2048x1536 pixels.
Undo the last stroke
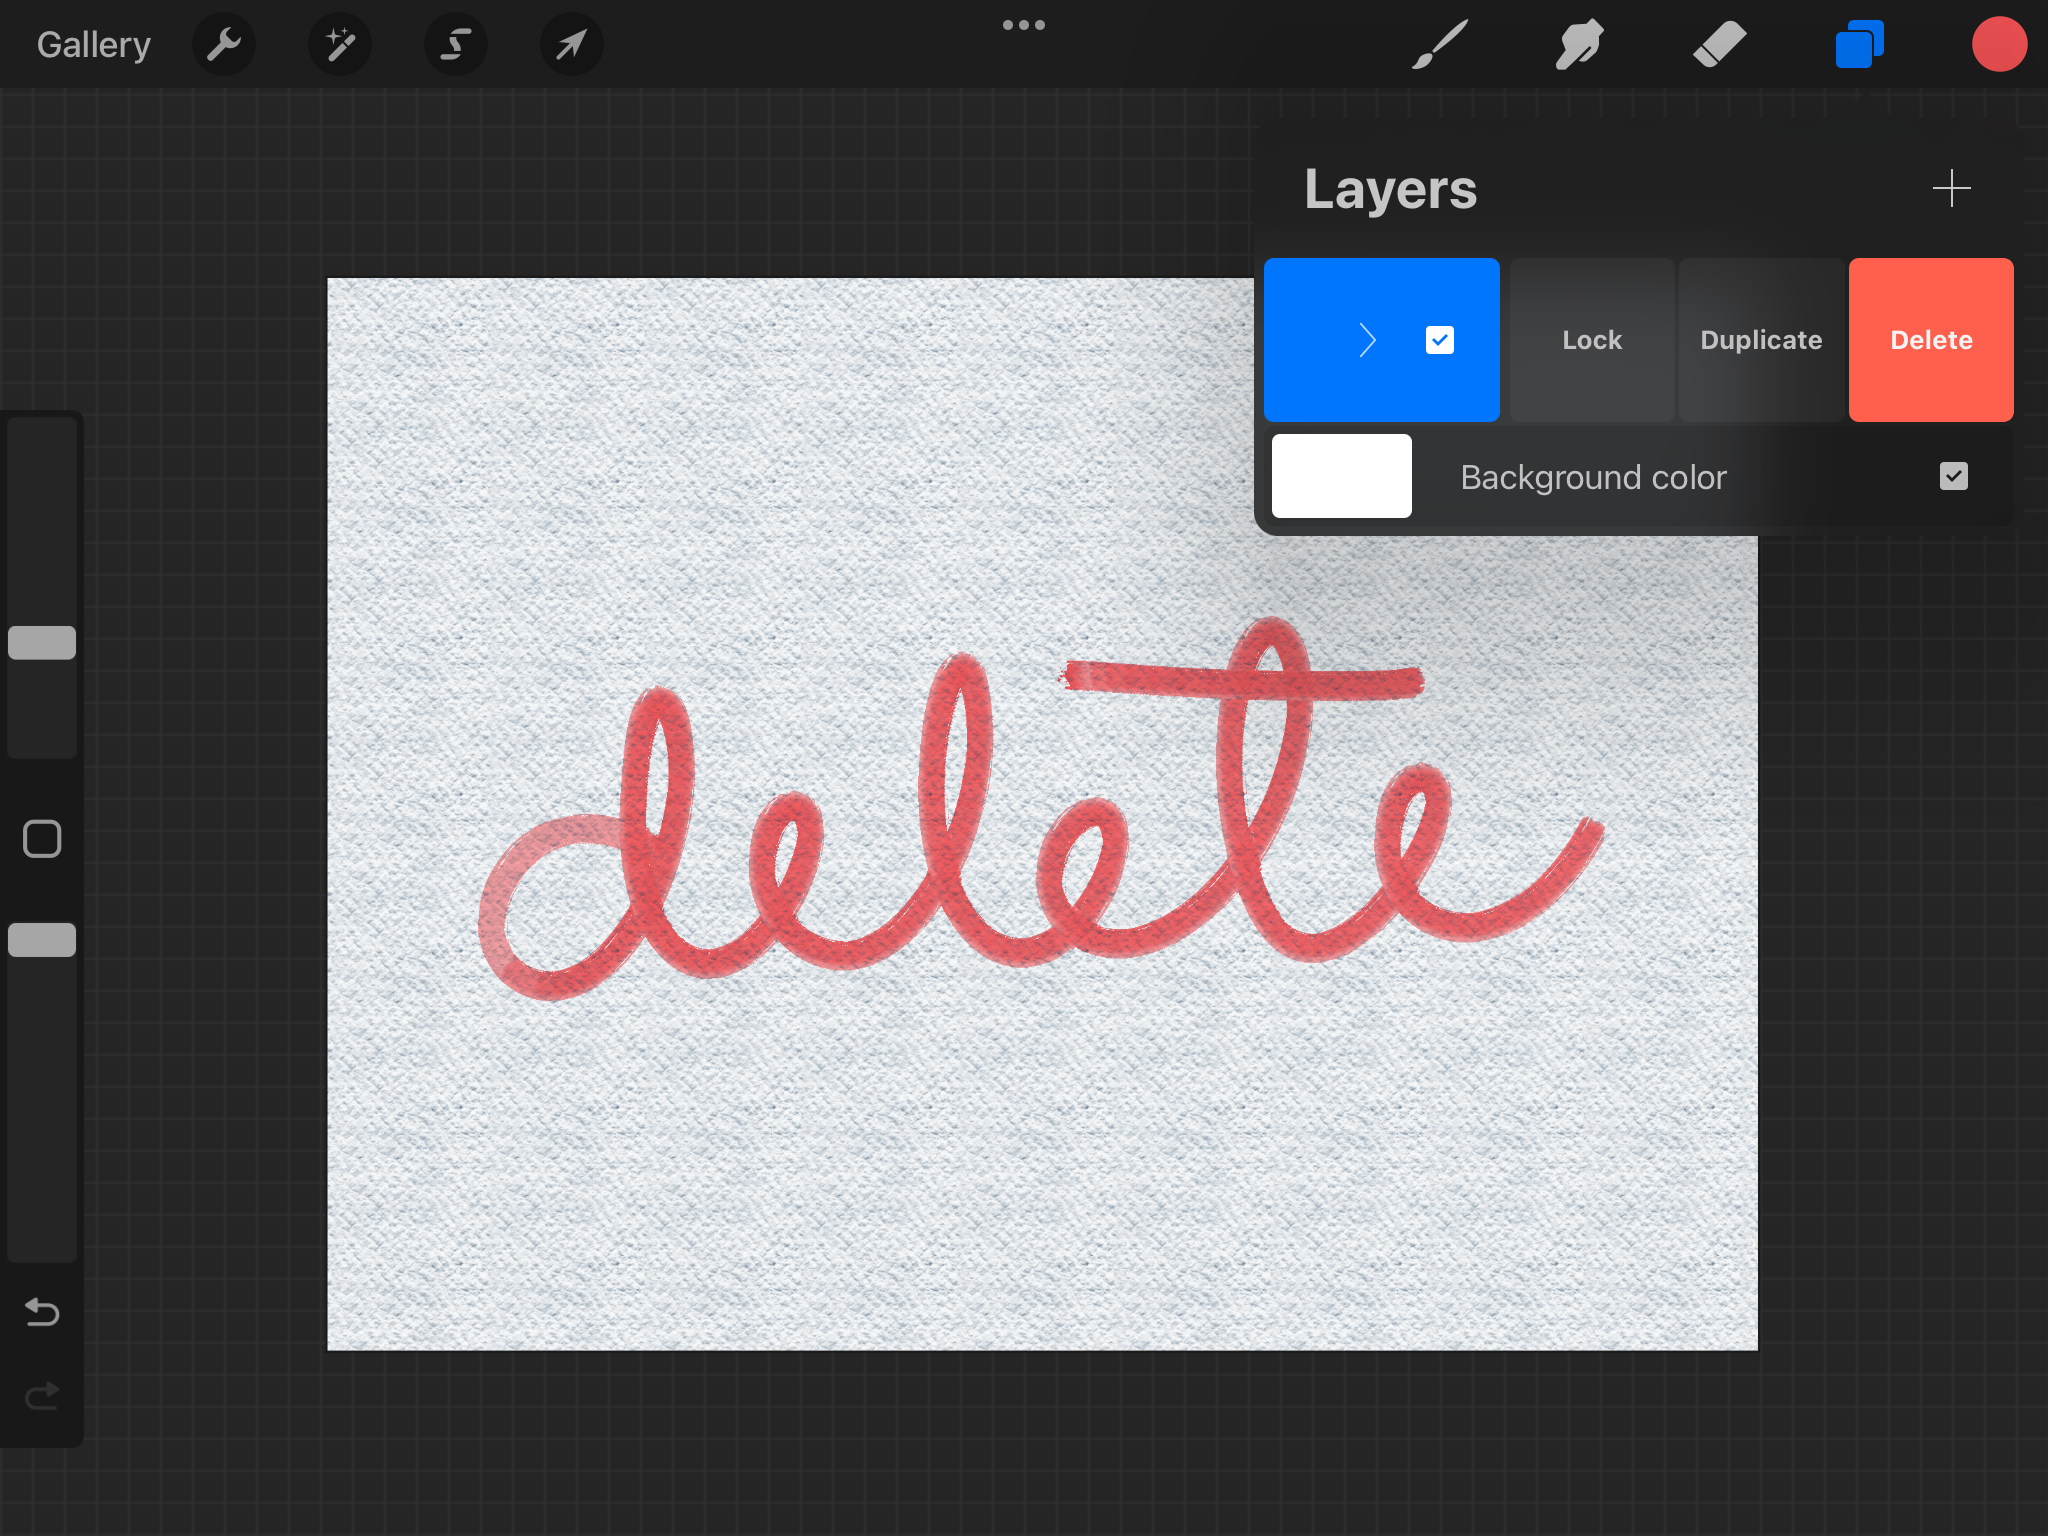pyautogui.click(x=42, y=1311)
